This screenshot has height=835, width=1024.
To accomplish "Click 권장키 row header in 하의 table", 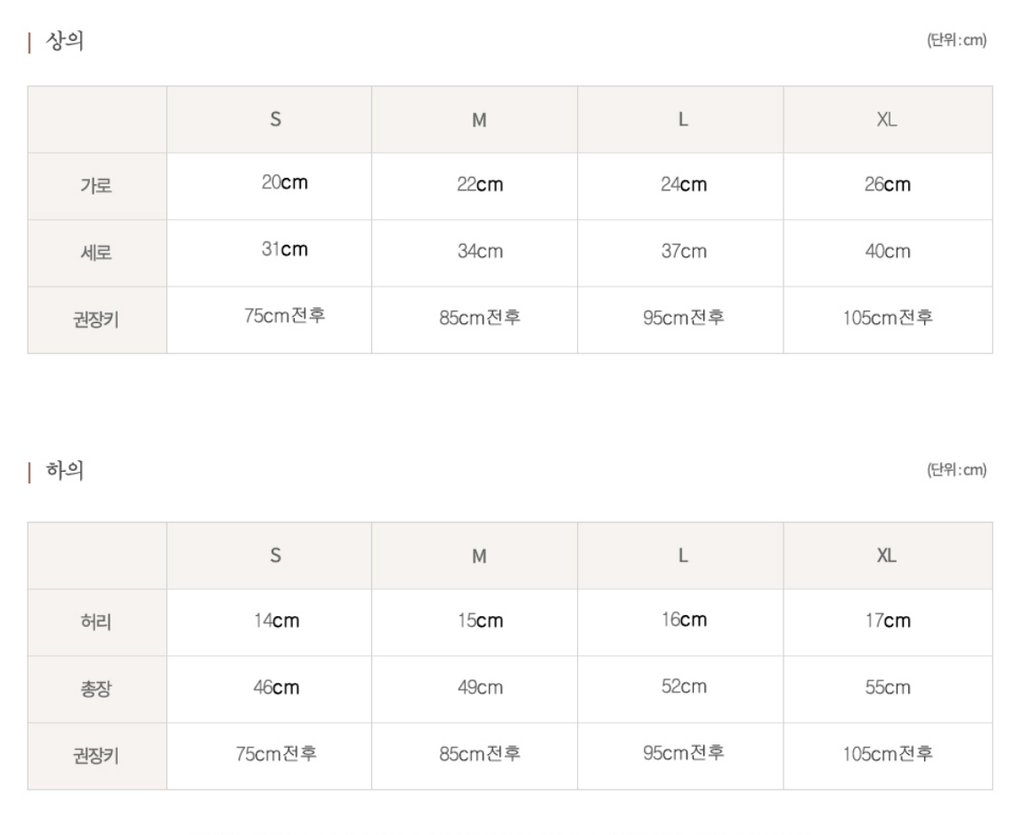I will [x=96, y=756].
